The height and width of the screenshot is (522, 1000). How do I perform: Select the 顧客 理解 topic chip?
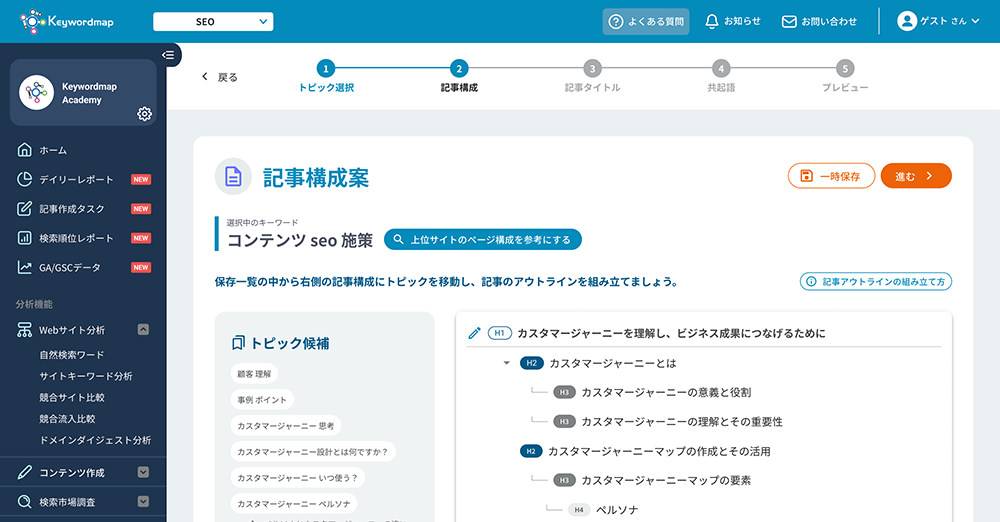[x=254, y=374]
